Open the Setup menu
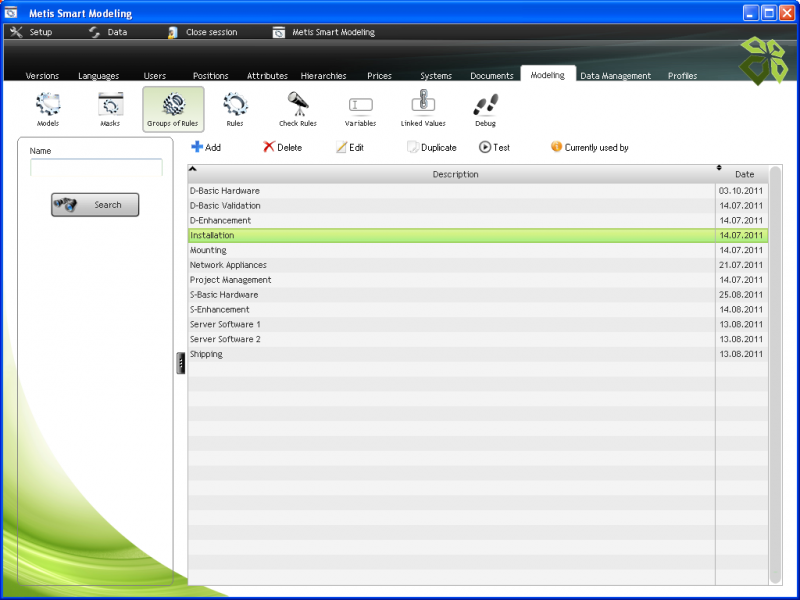 31,32
